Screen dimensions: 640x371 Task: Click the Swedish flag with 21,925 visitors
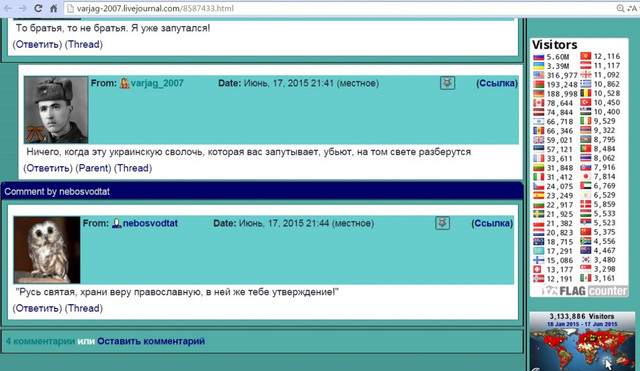539,214
